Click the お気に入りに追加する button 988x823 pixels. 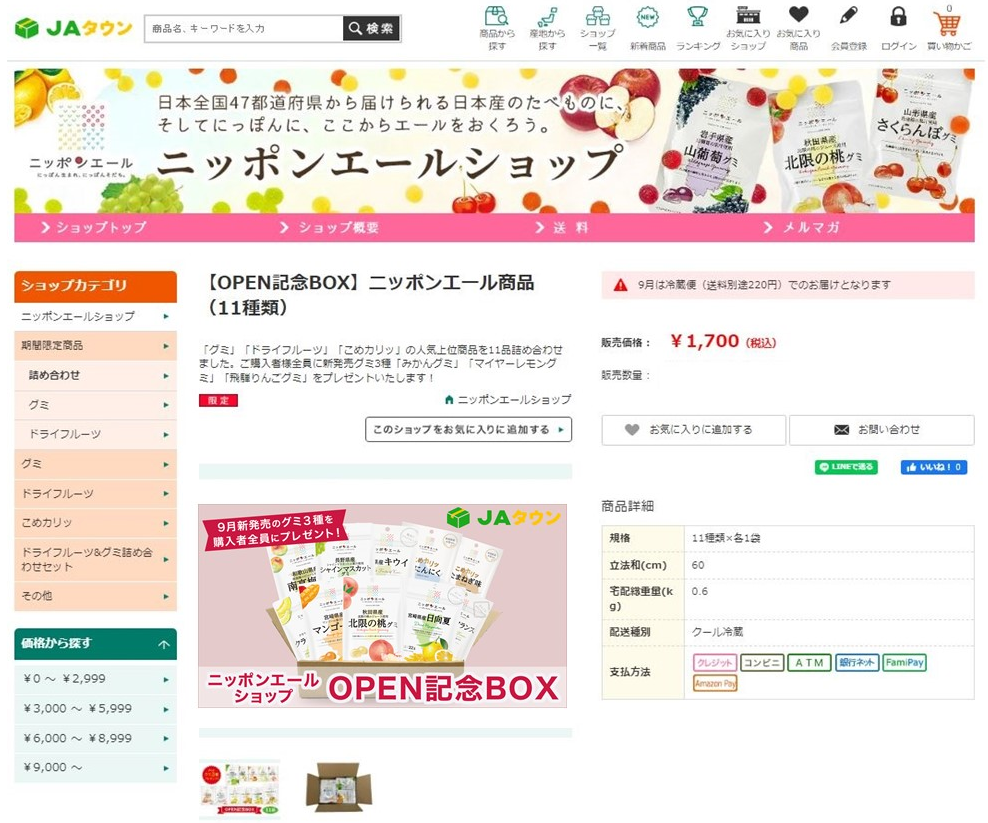click(x=693, y=430)
